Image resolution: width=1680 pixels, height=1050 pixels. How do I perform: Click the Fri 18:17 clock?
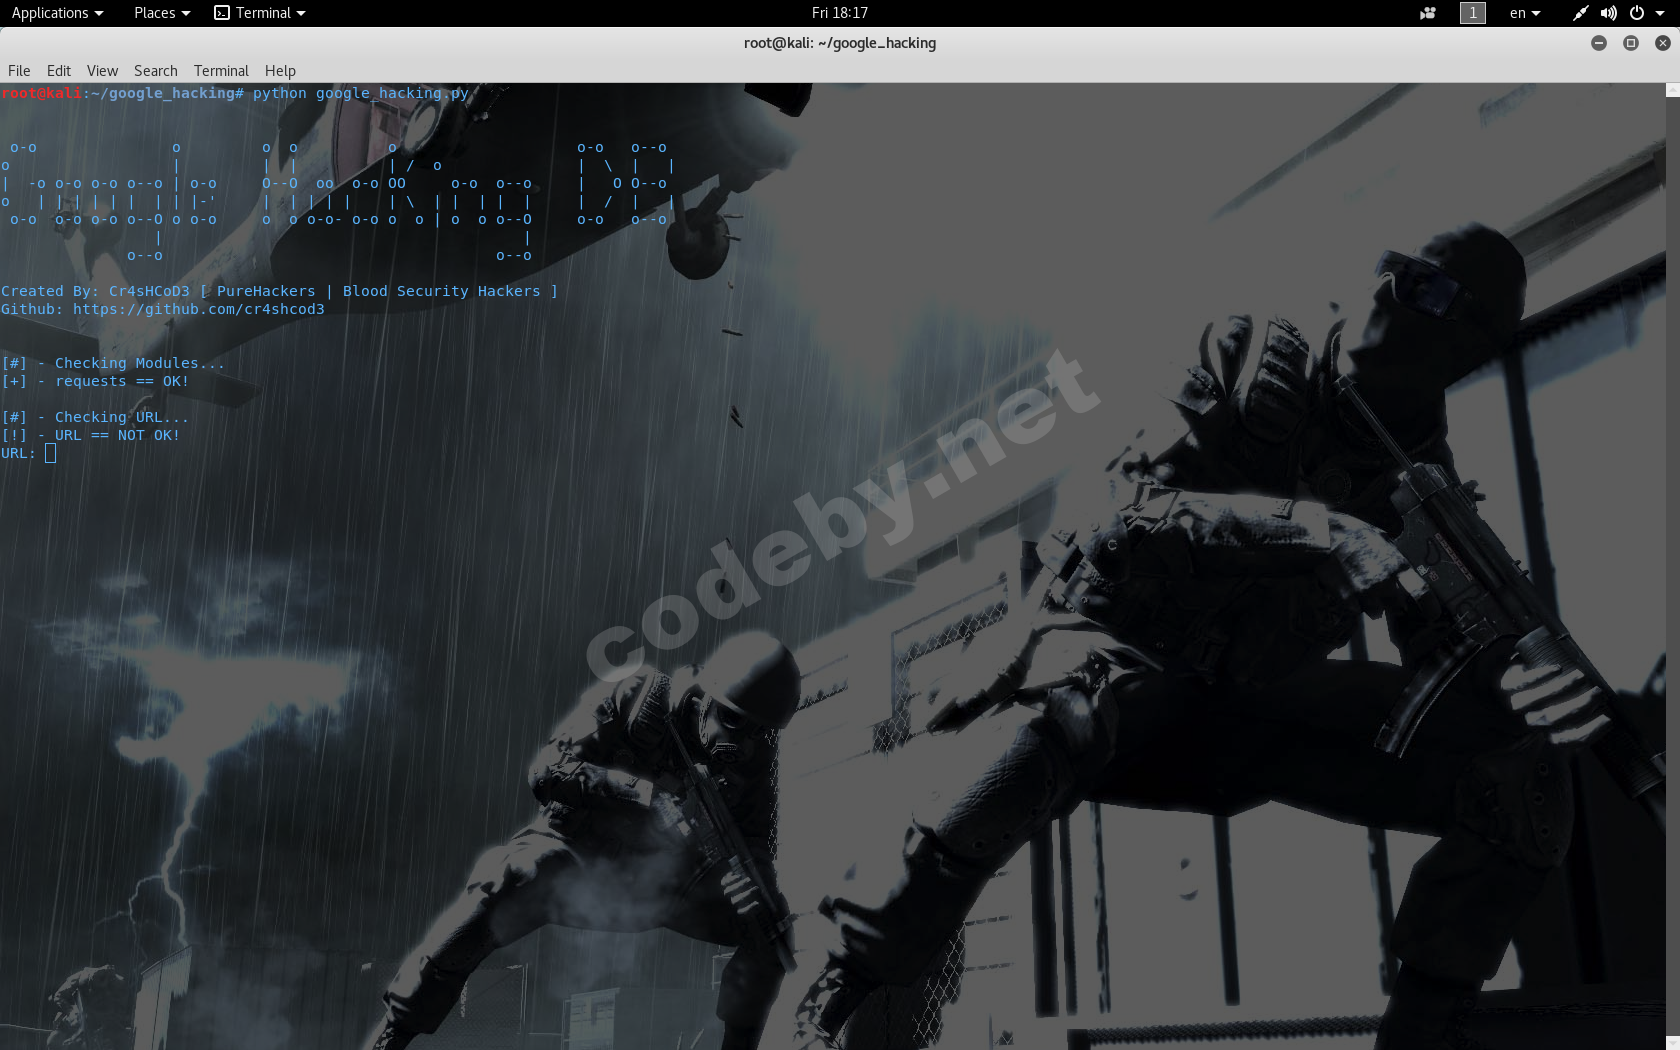[840, 13]
